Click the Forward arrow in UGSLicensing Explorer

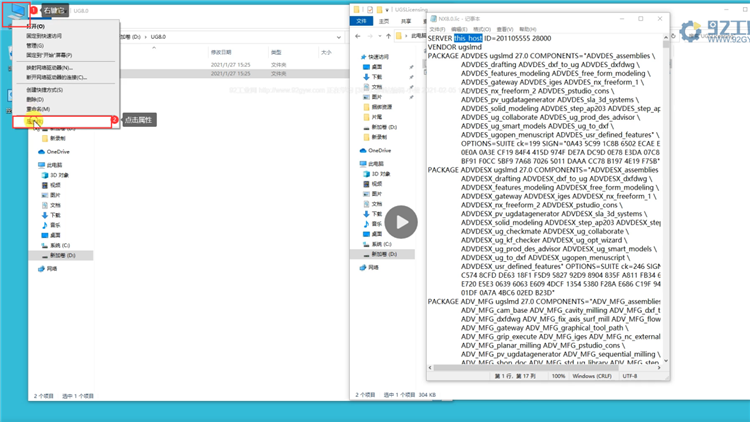[370, 36]
